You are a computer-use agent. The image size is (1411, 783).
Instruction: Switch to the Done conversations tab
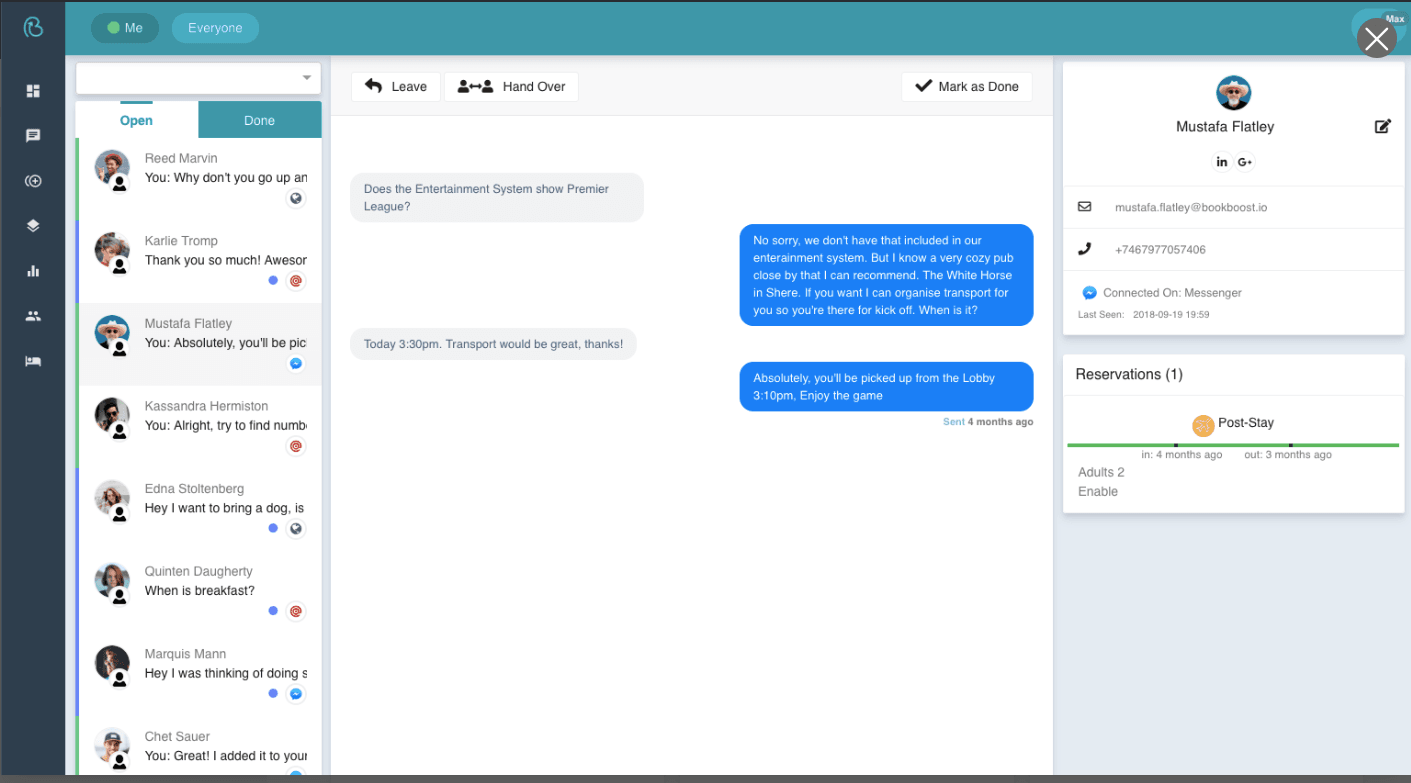tap(259, 119)
